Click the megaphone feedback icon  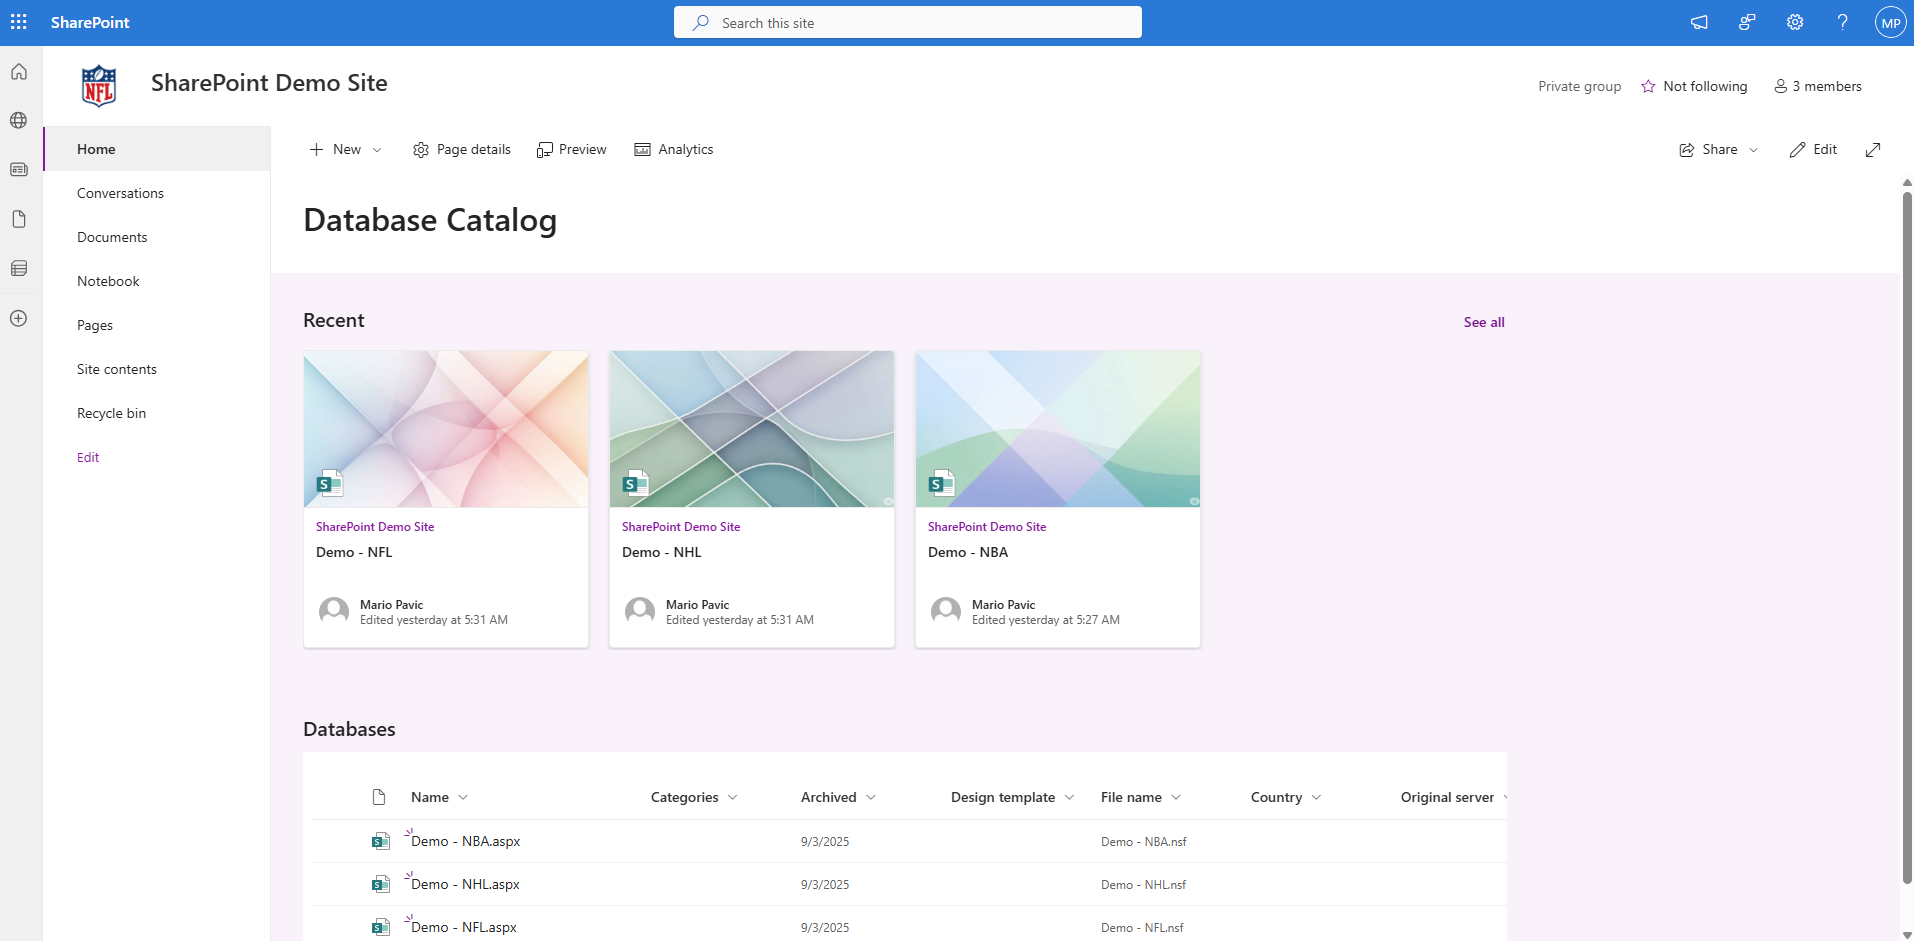pyautogui.click(x=1699, y=22)
